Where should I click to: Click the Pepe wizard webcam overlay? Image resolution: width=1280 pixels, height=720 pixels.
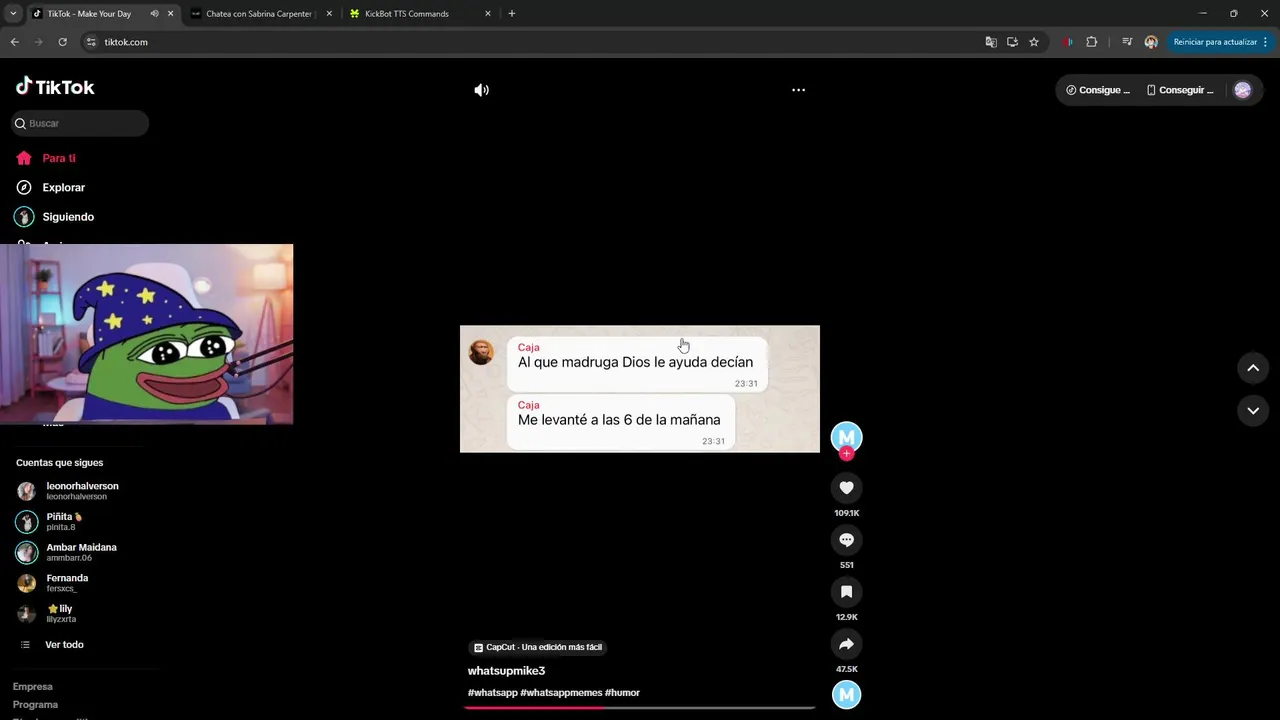pos(146,334)
